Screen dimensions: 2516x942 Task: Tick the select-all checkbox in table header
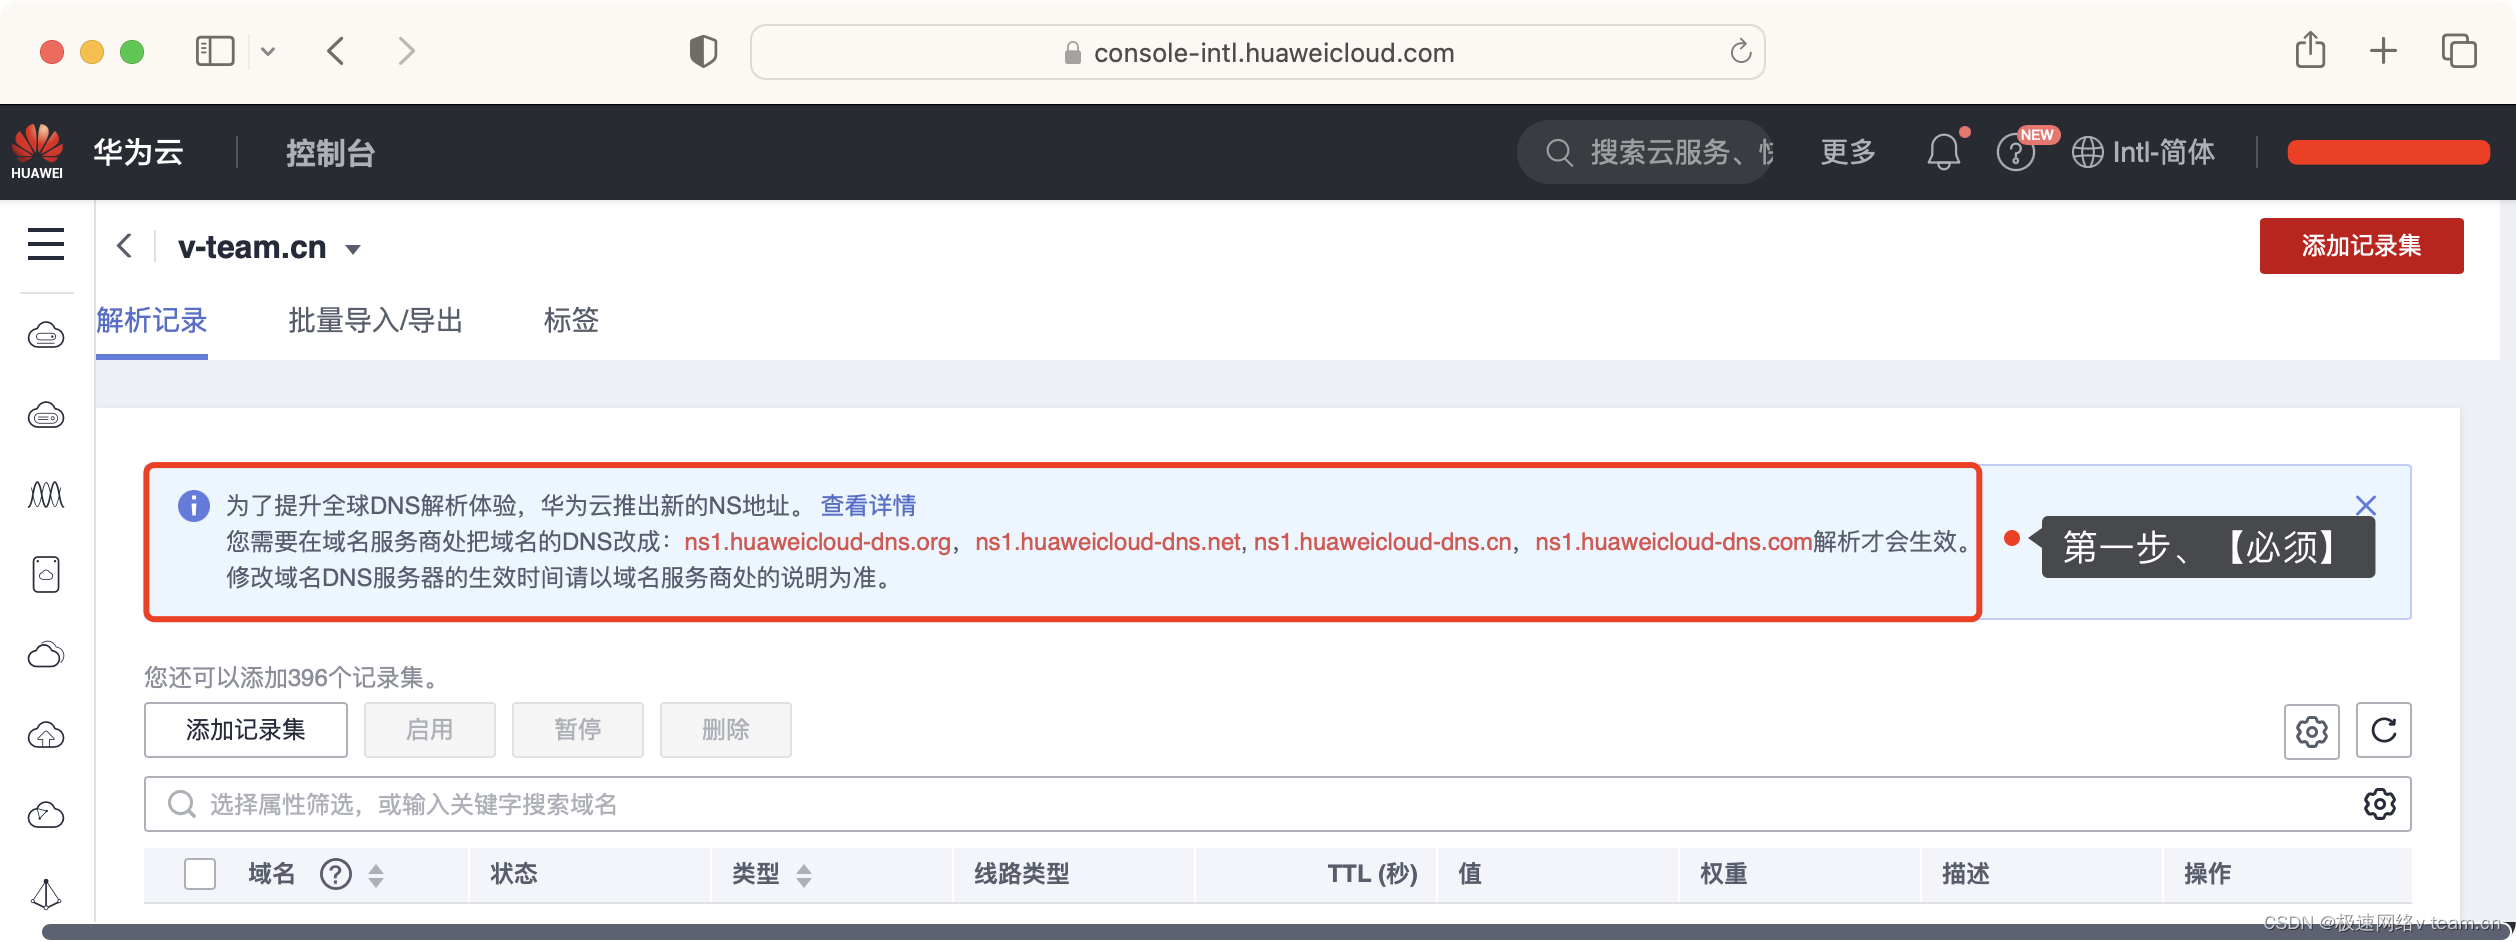pyautogui.click(x=200, y=874)
